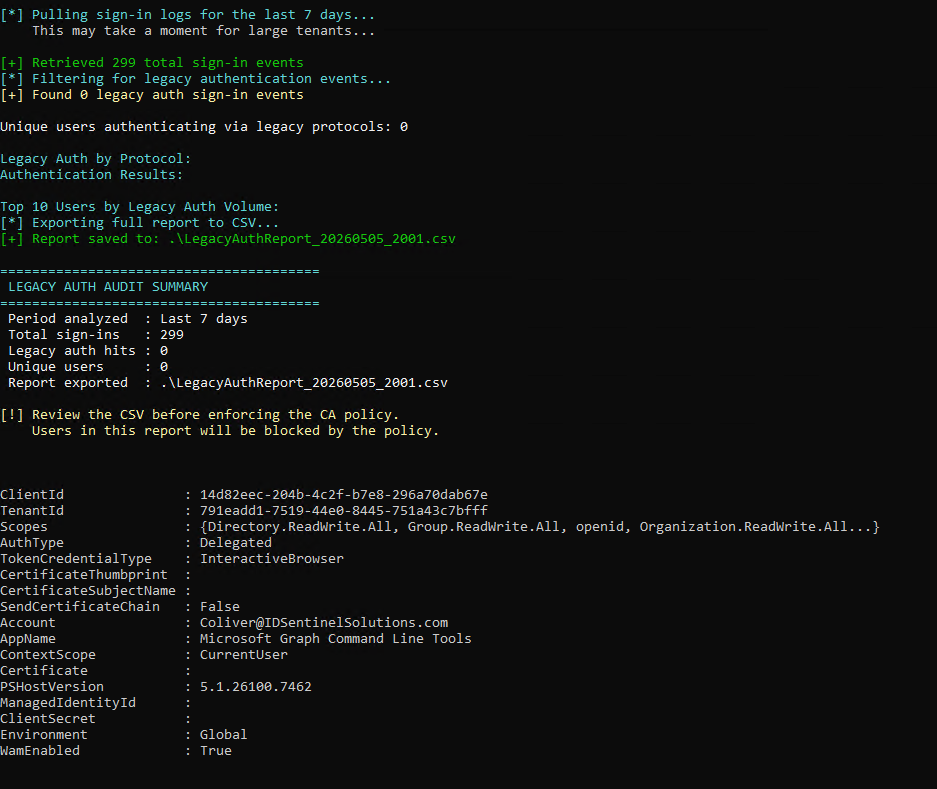
Task: Click the 'Legacy auth hits : 0' row
Action: 88,350
